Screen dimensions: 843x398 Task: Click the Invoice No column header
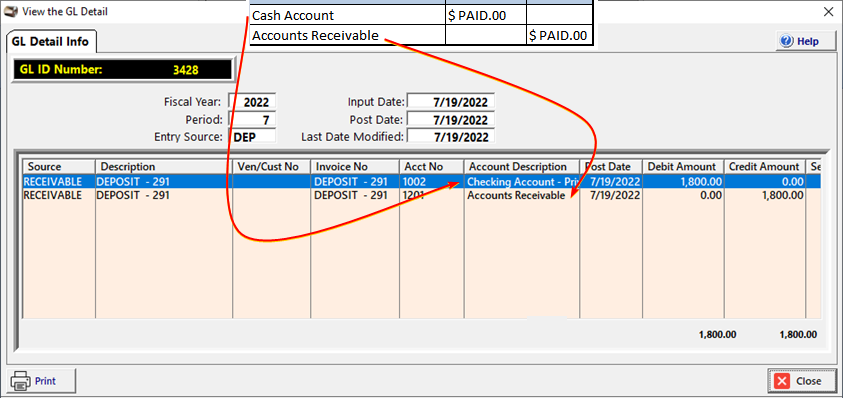click(x=354, y=167)
